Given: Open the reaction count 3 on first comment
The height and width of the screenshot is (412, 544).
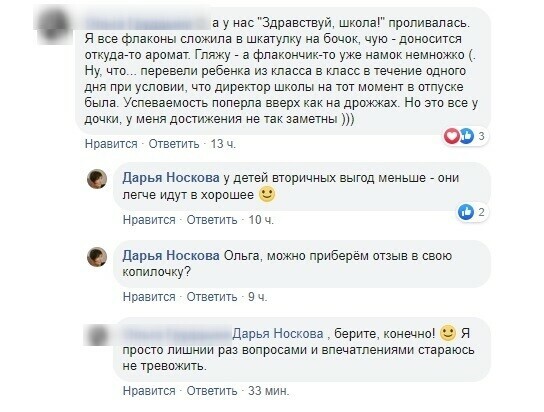Looking at the screenshot, I should [481, 136].
